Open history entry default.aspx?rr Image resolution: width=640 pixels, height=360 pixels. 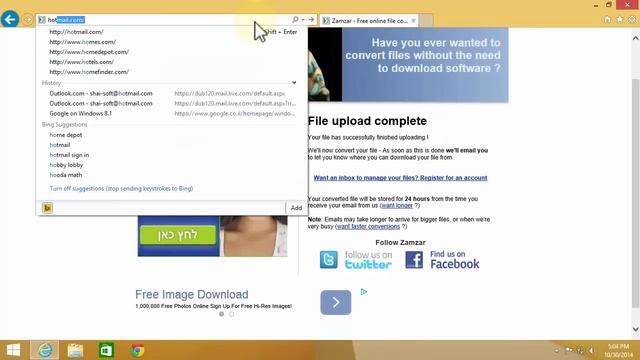coord(171,103)
